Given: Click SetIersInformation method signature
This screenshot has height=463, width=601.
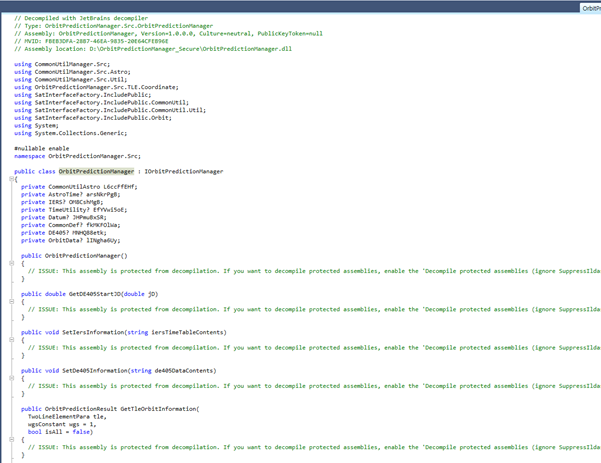Looking at the screenshot, I should pyautogui.click(x=124, y=332).
